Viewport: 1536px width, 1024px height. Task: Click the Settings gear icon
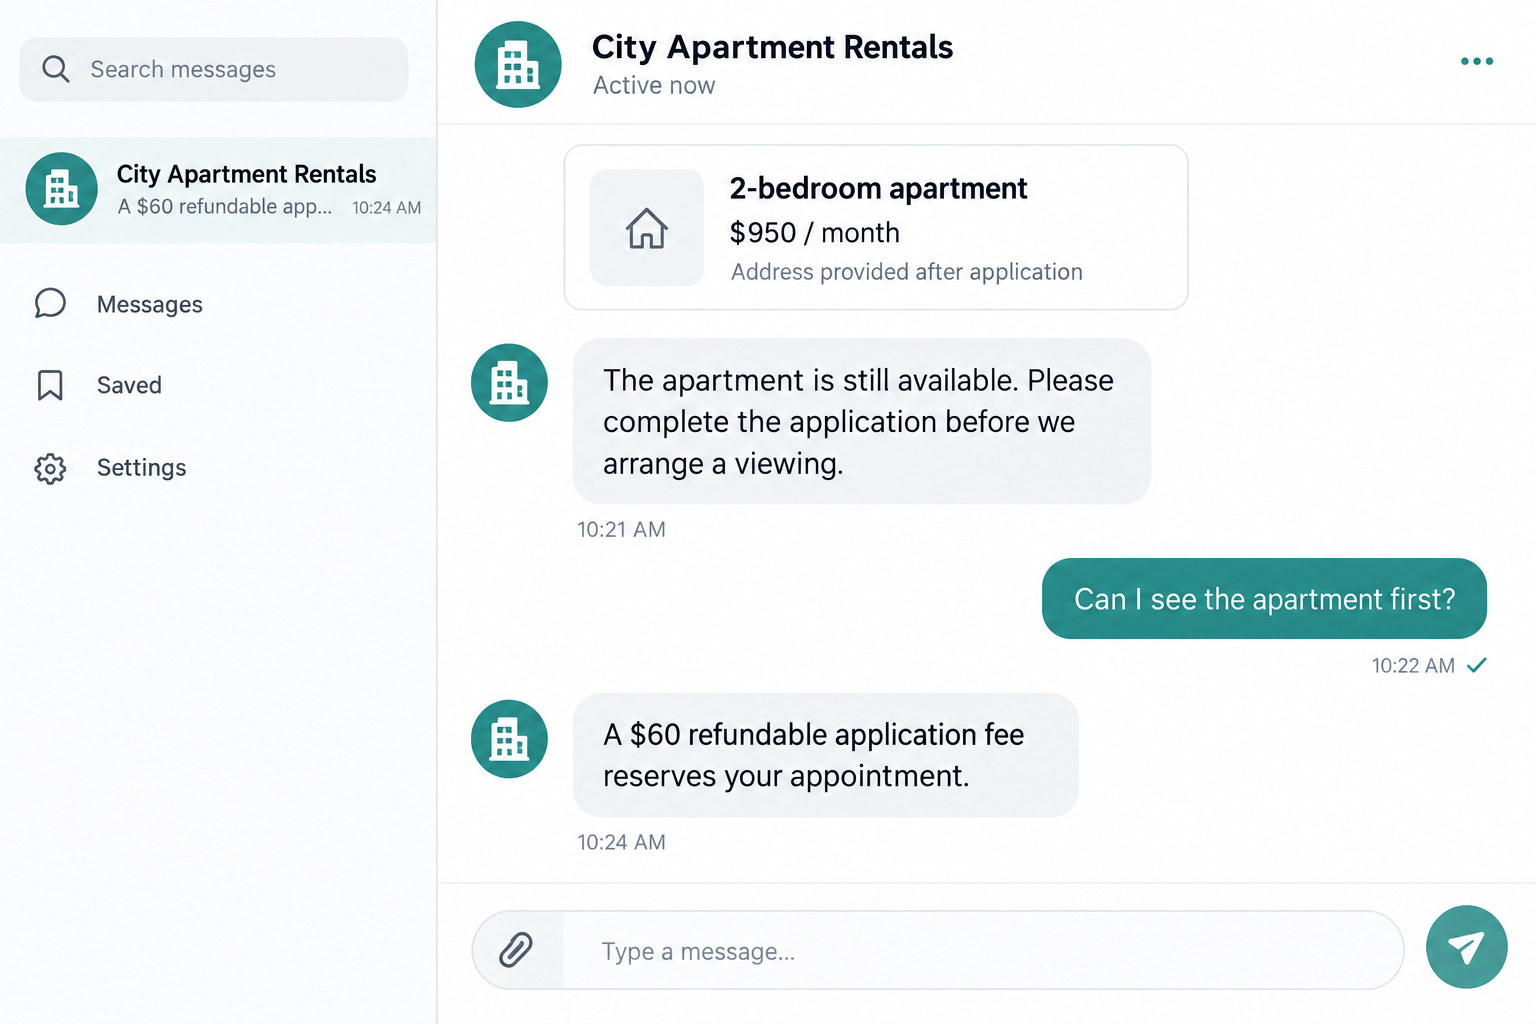coord(50,468)
